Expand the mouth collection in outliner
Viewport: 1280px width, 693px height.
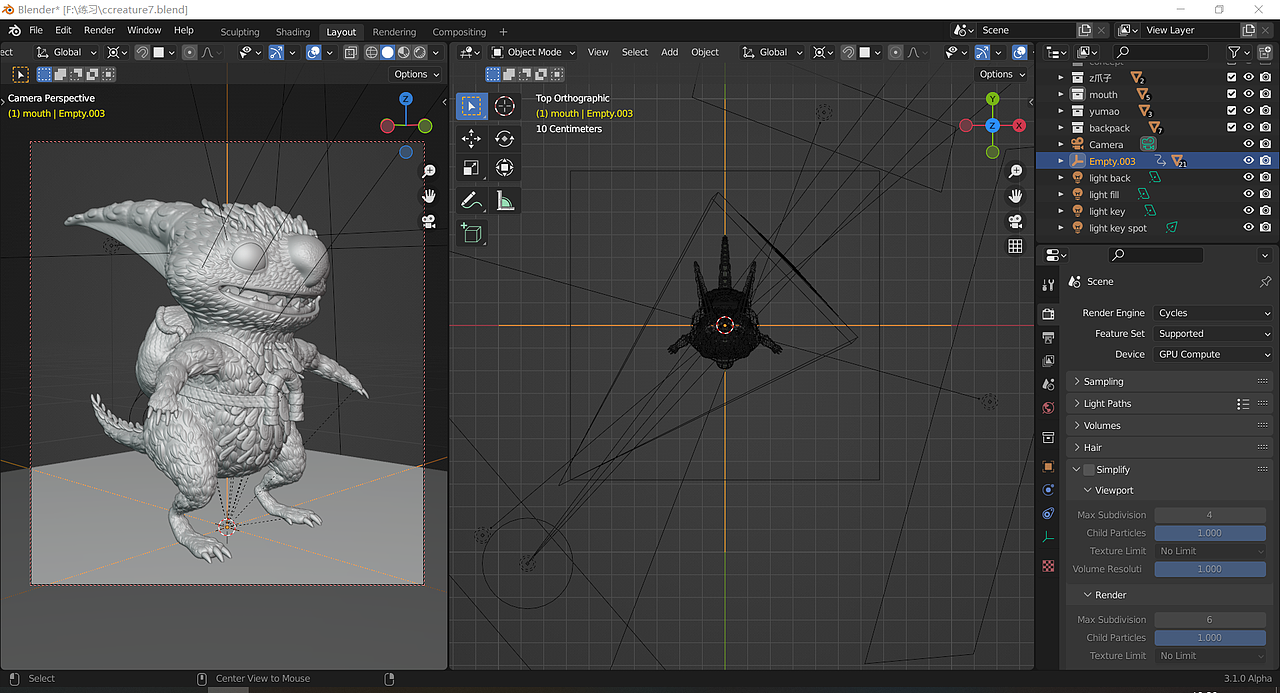(x=1061, y=95)
